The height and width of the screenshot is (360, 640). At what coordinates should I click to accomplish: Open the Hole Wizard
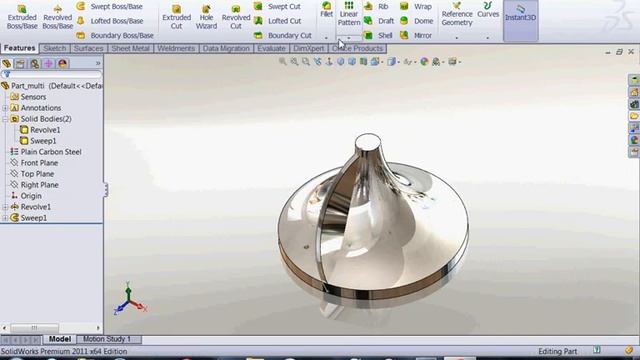(x=206, y=17)
